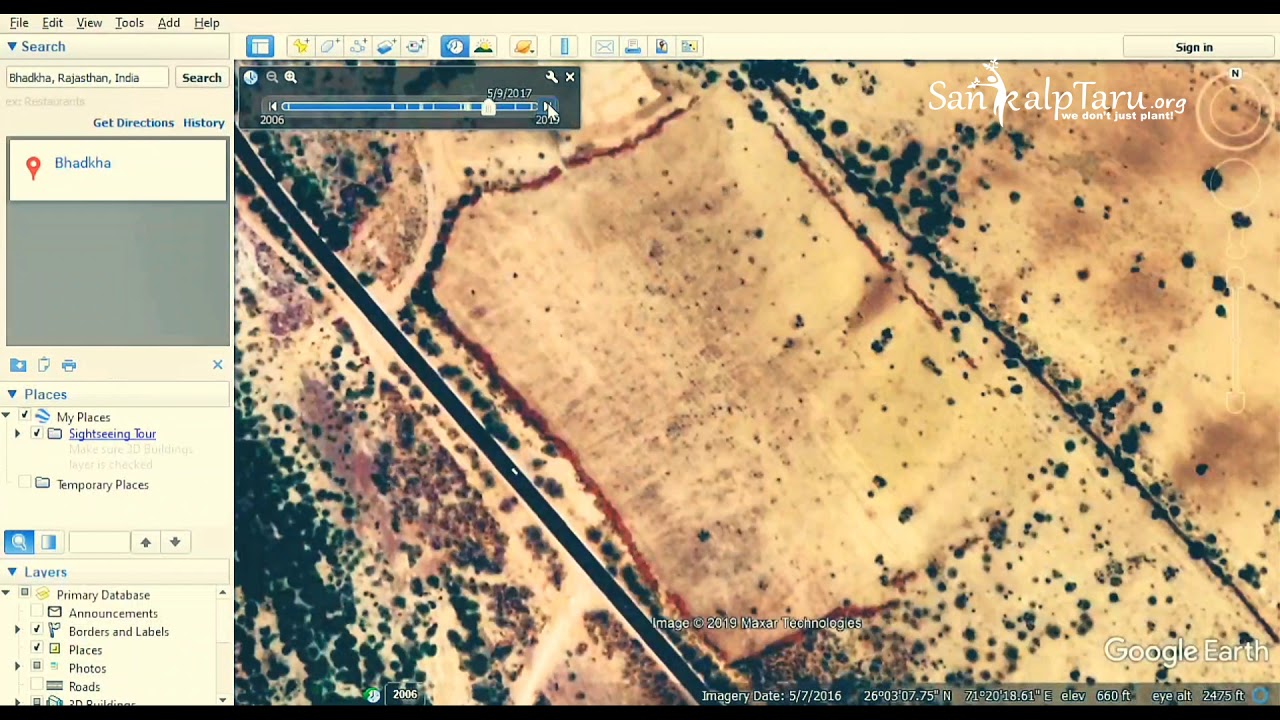Zoom in the time slider range
Viewport: 1280px width, 720px height.
pos(291,77)
